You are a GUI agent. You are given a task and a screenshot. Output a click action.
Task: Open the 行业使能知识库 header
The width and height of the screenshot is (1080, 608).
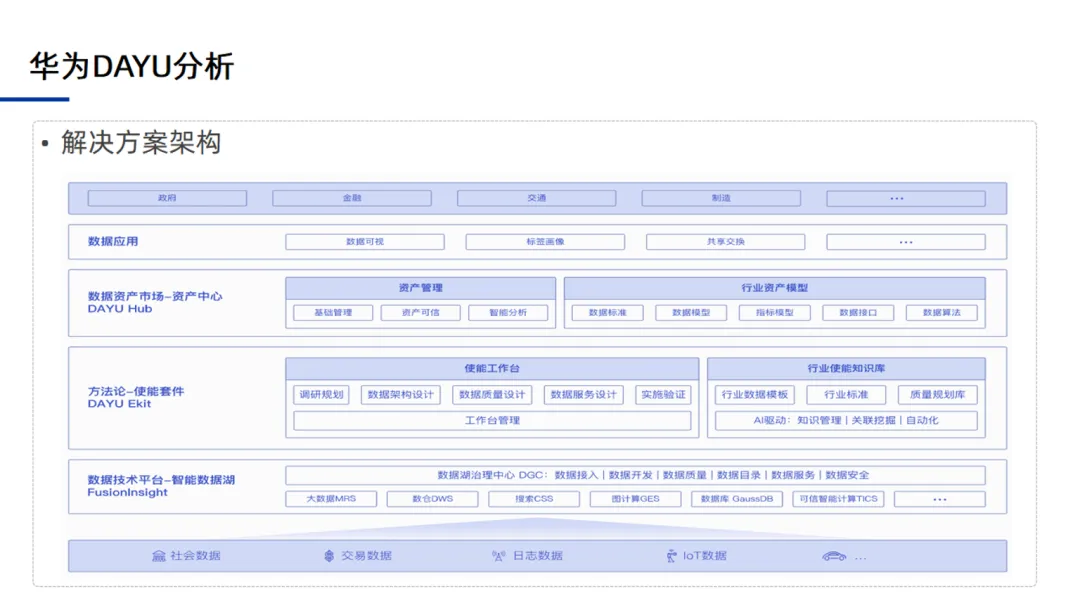(847, 368)
